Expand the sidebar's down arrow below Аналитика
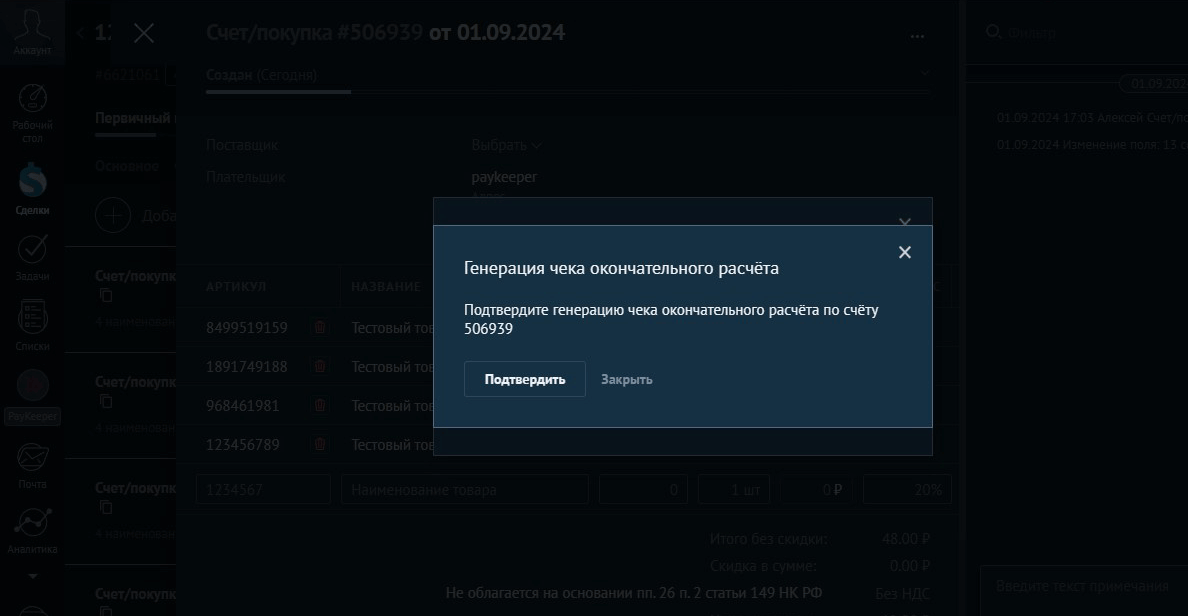The width and height of the screenshot is (1188, 616). coord(32,577)
